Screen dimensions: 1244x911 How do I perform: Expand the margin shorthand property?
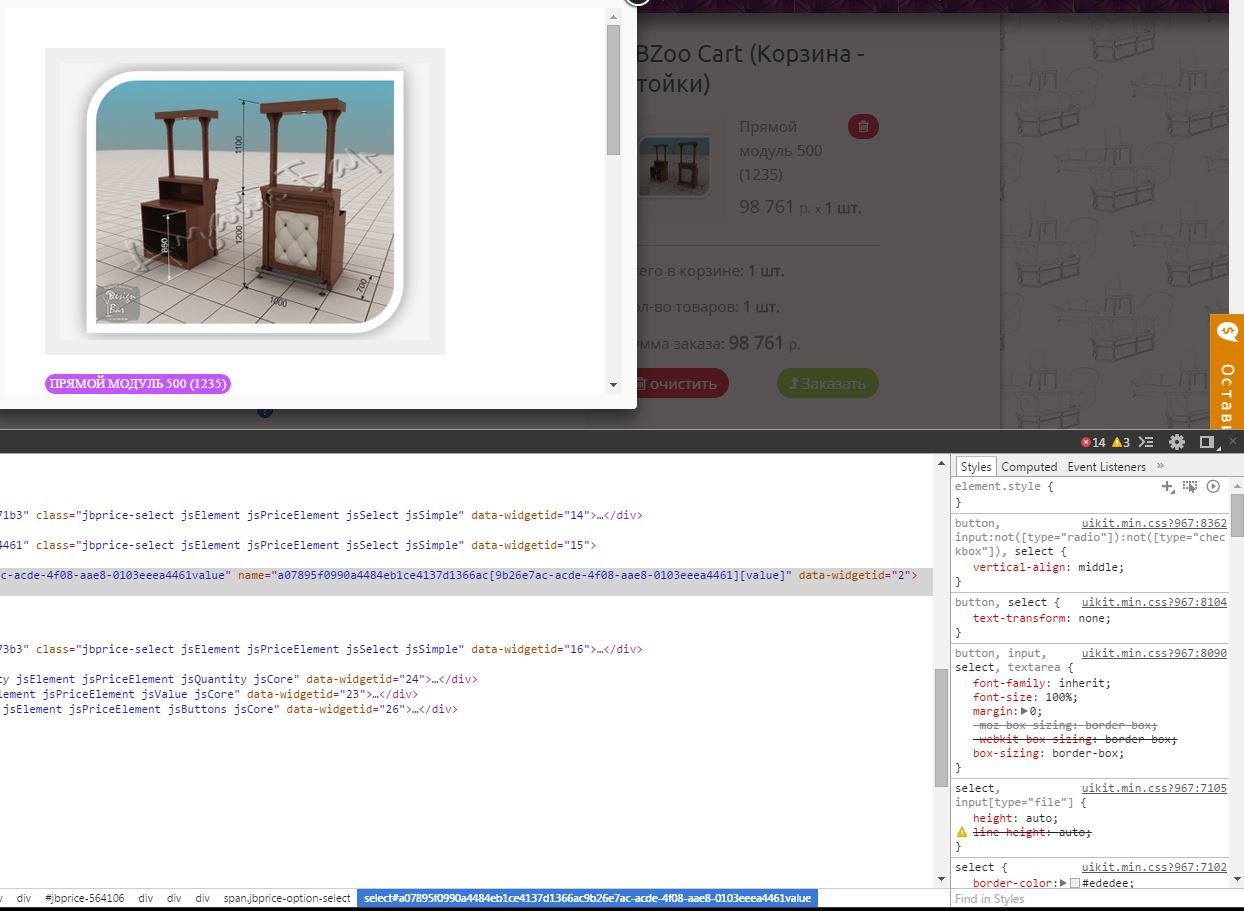[1024, 711]
